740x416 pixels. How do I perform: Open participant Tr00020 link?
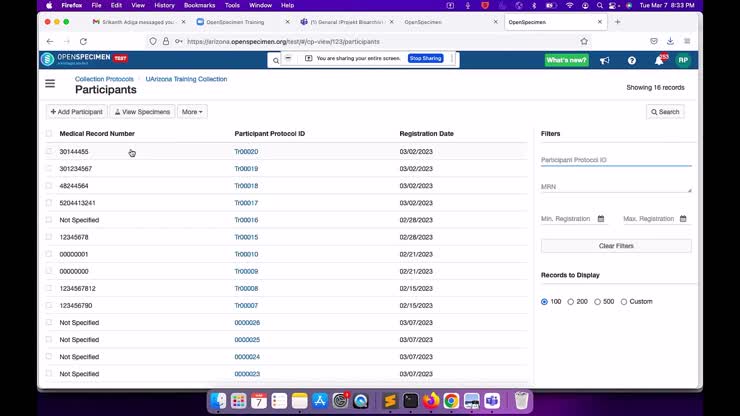(246, 152)
